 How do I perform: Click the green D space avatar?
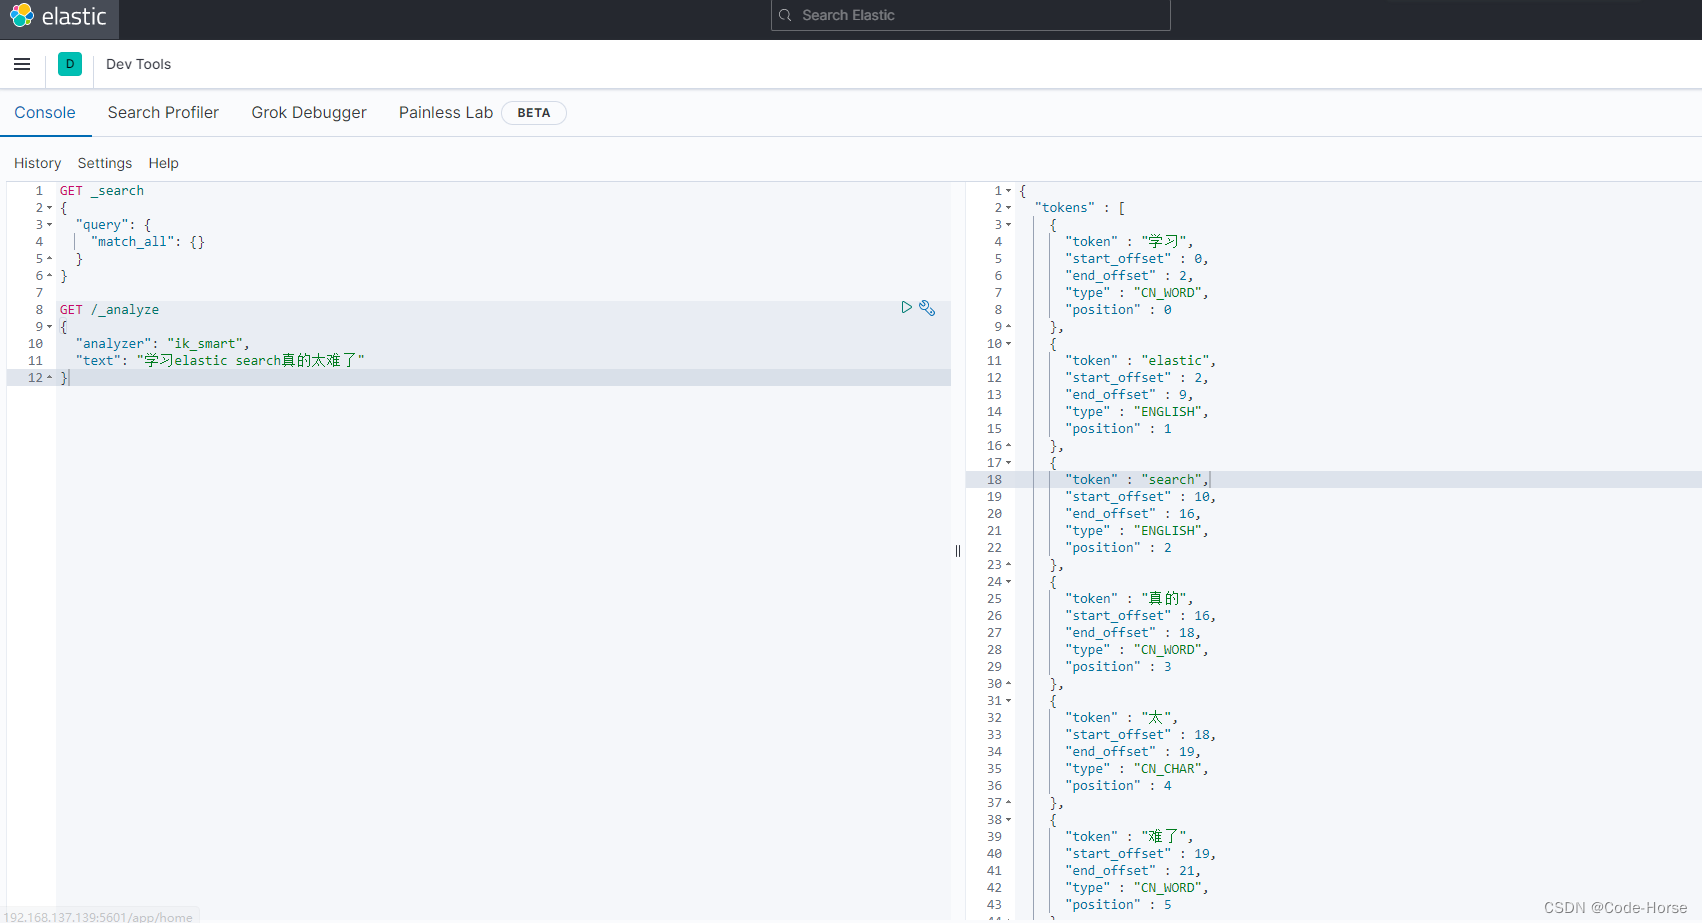70,64
